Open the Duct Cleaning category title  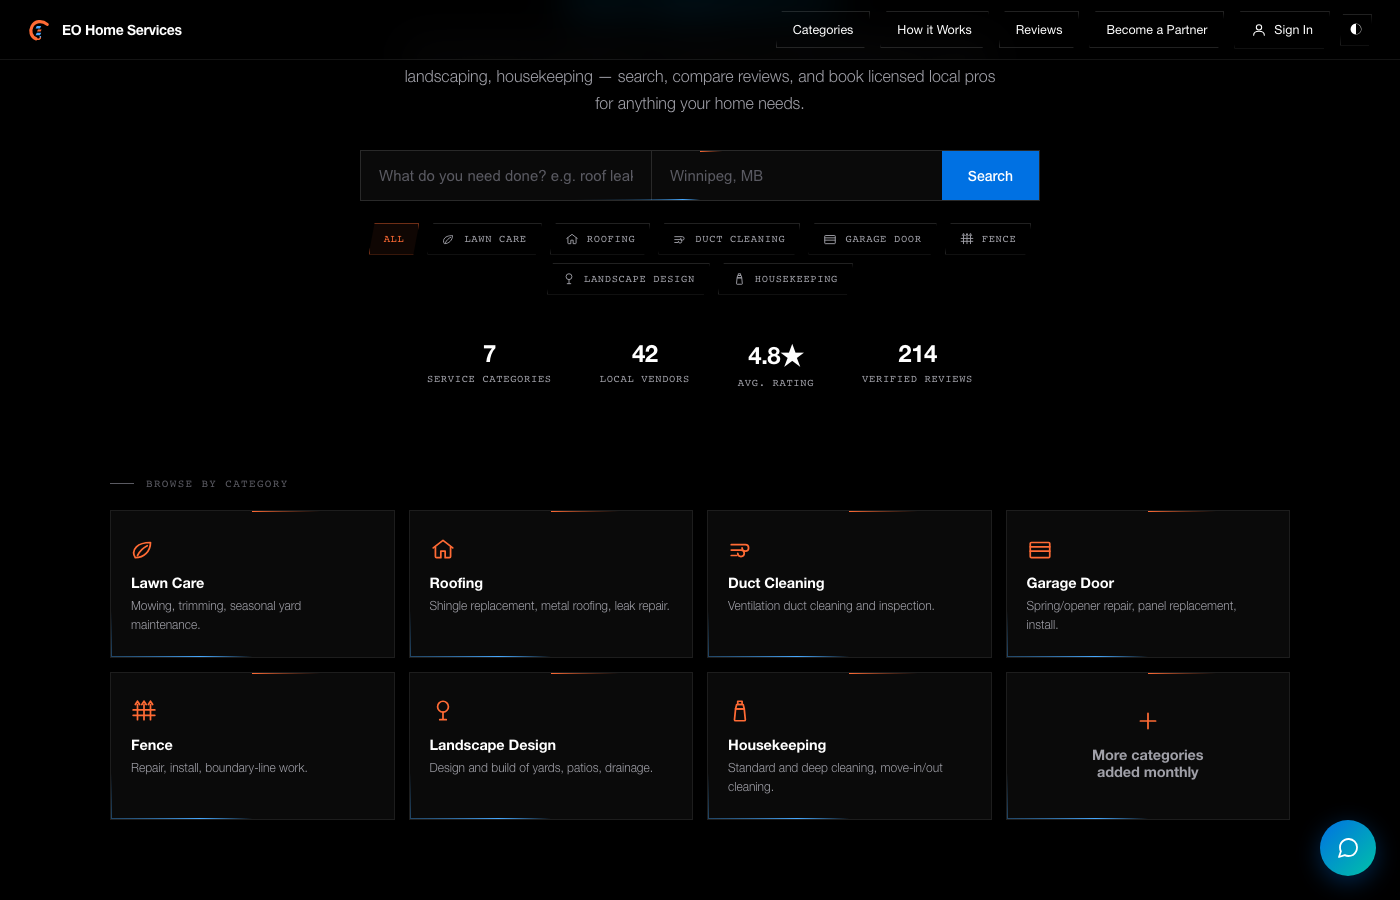(776, 583)
